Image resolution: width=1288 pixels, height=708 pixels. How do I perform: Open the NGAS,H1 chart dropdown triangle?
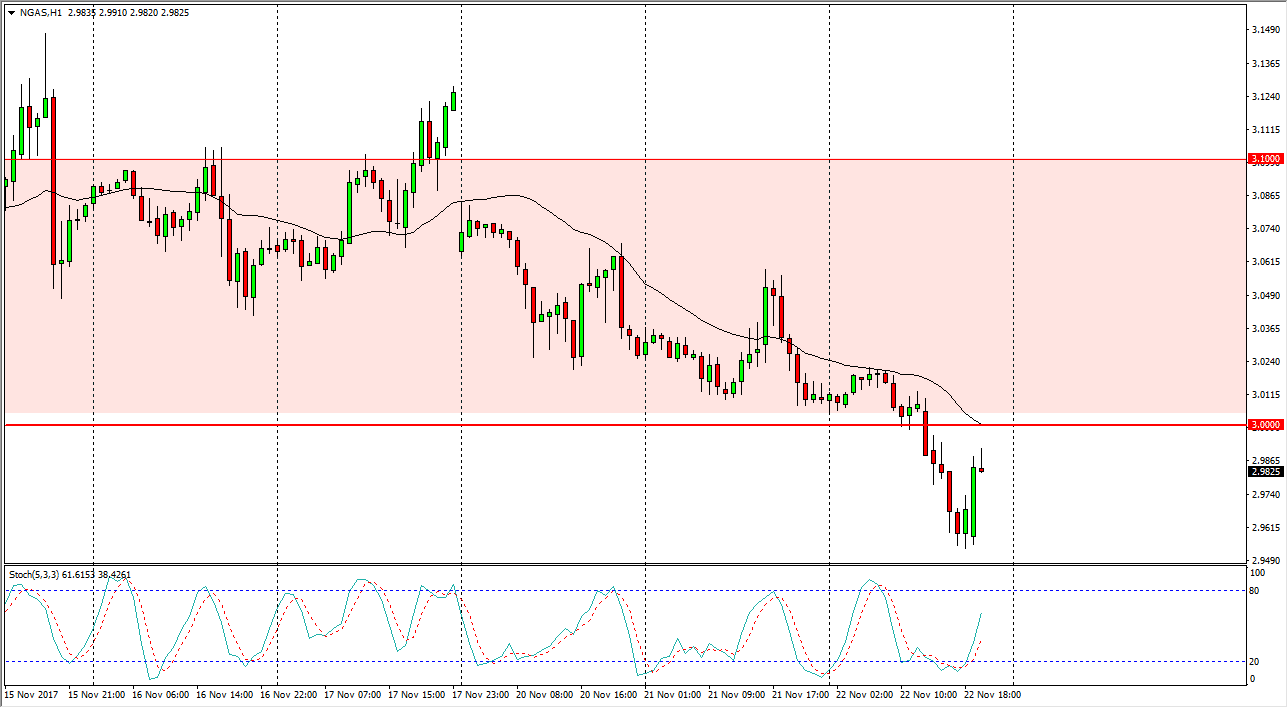coord(10,14)
